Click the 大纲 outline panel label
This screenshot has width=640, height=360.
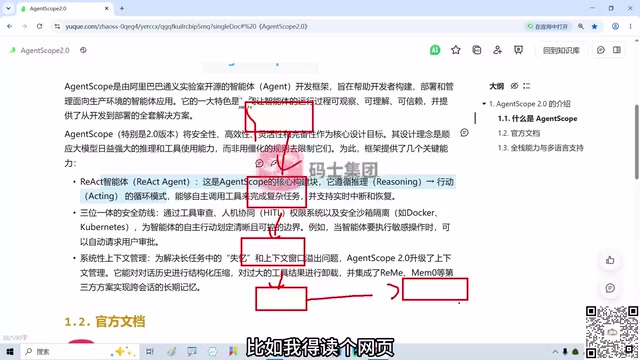[496, 86]
